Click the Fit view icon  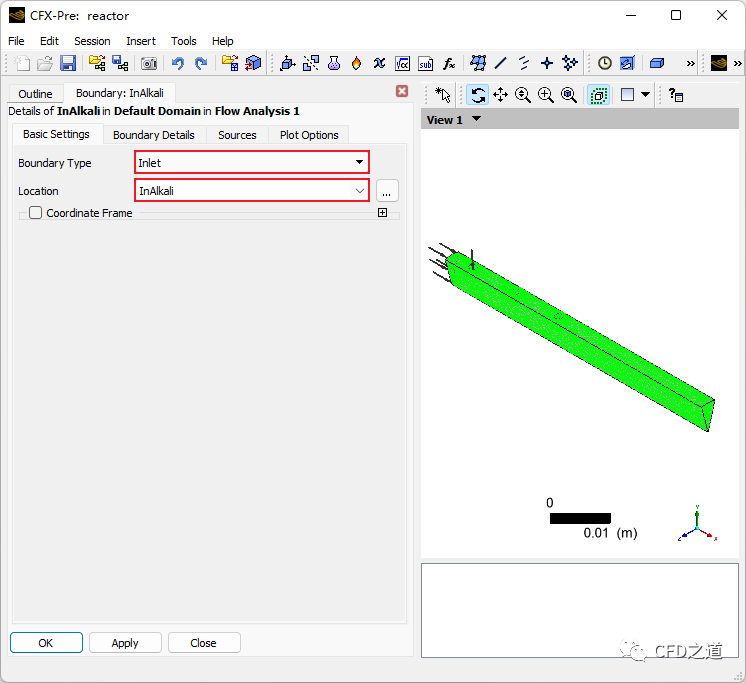[569, 95]
